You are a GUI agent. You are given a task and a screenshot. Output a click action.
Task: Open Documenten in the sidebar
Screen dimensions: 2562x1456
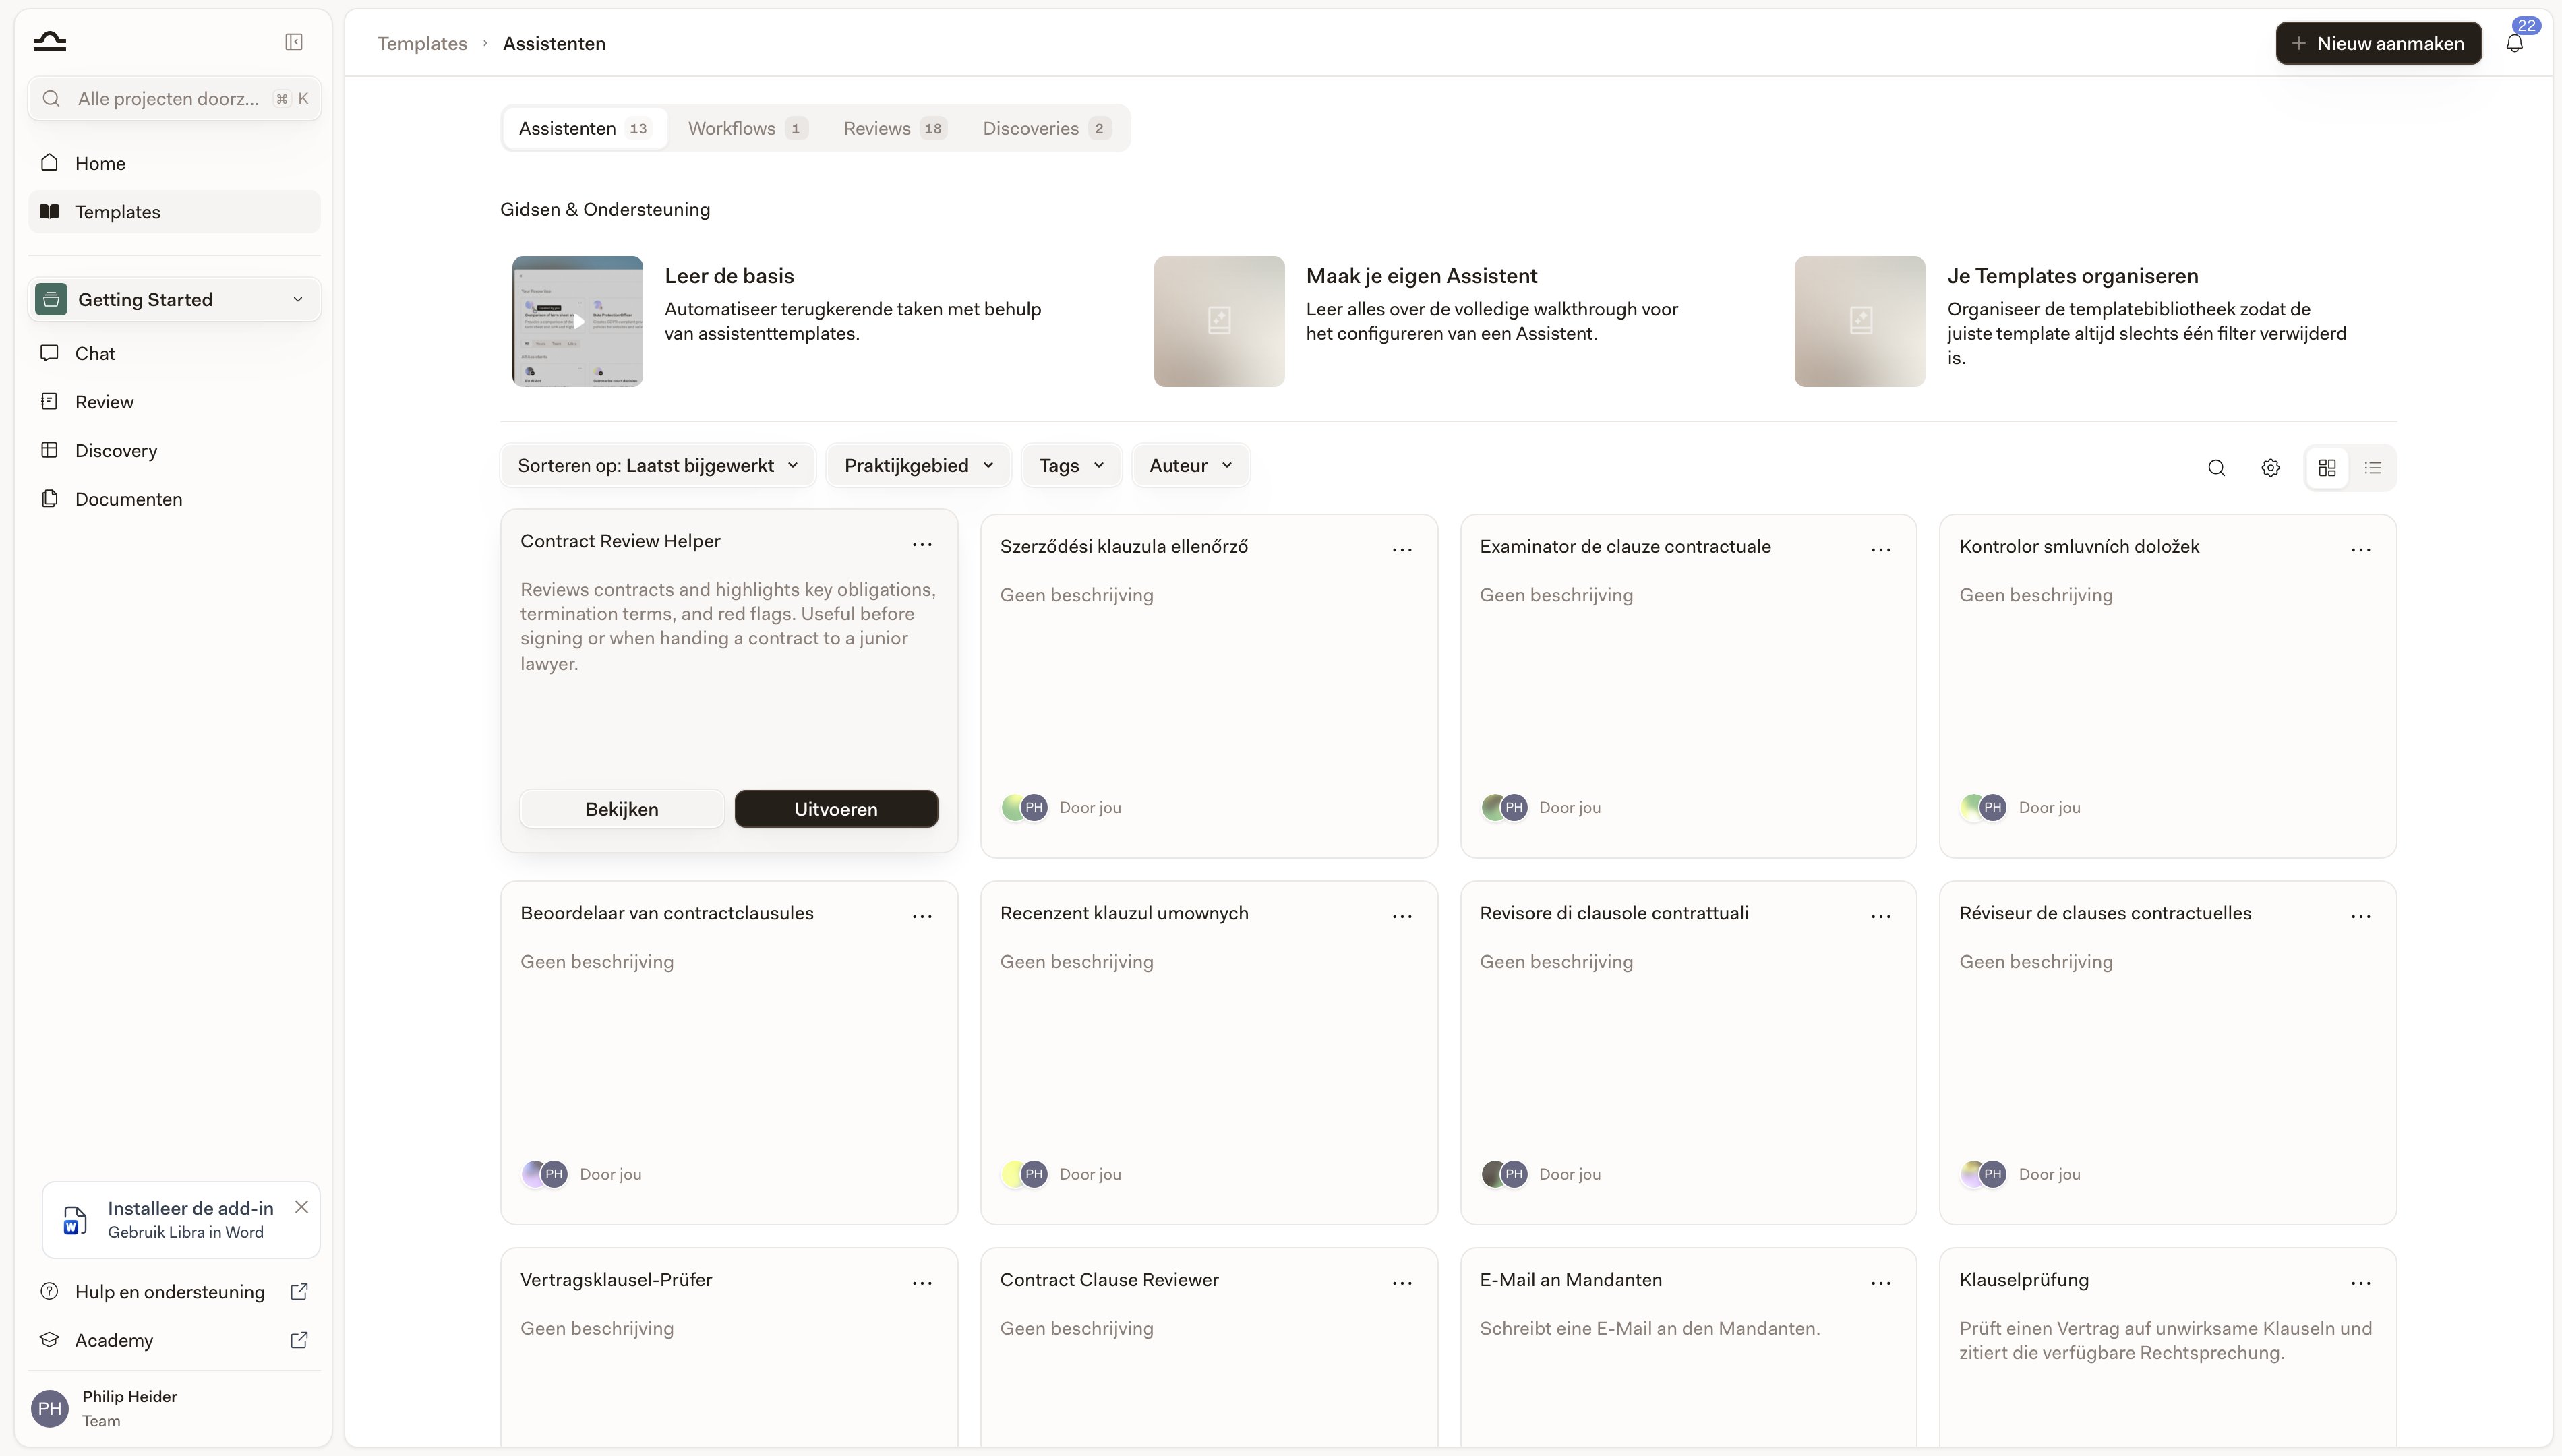pyautogui.click(x=174, y=499)
